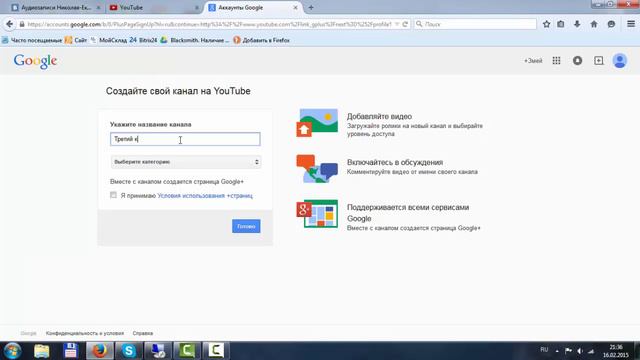Open the Windows Start button
Screen dimensions: 640x360
(13, 351)
